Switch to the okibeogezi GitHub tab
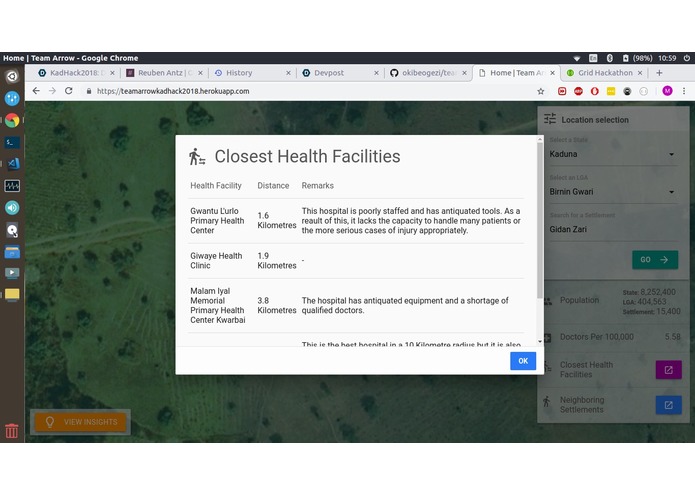The image size is (695, 494). (426, 73)
